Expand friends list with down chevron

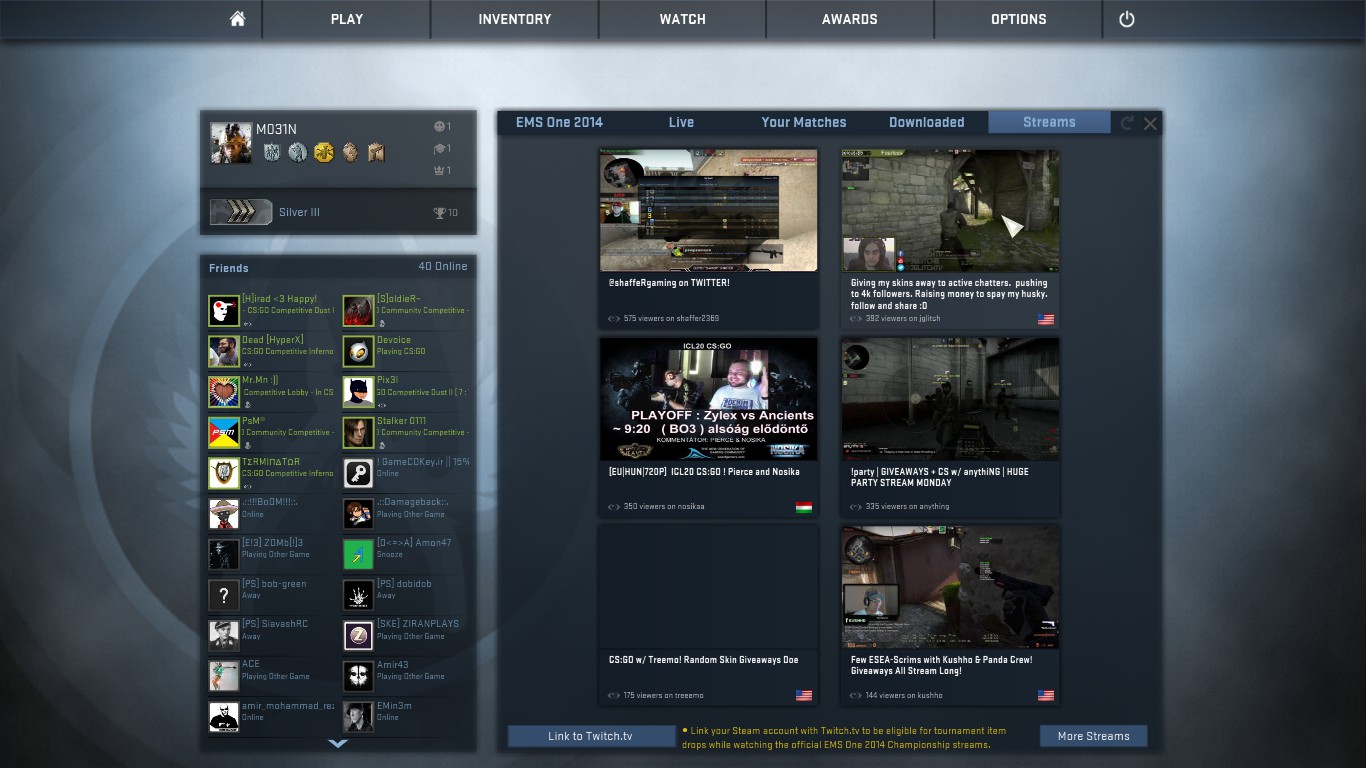338,743
